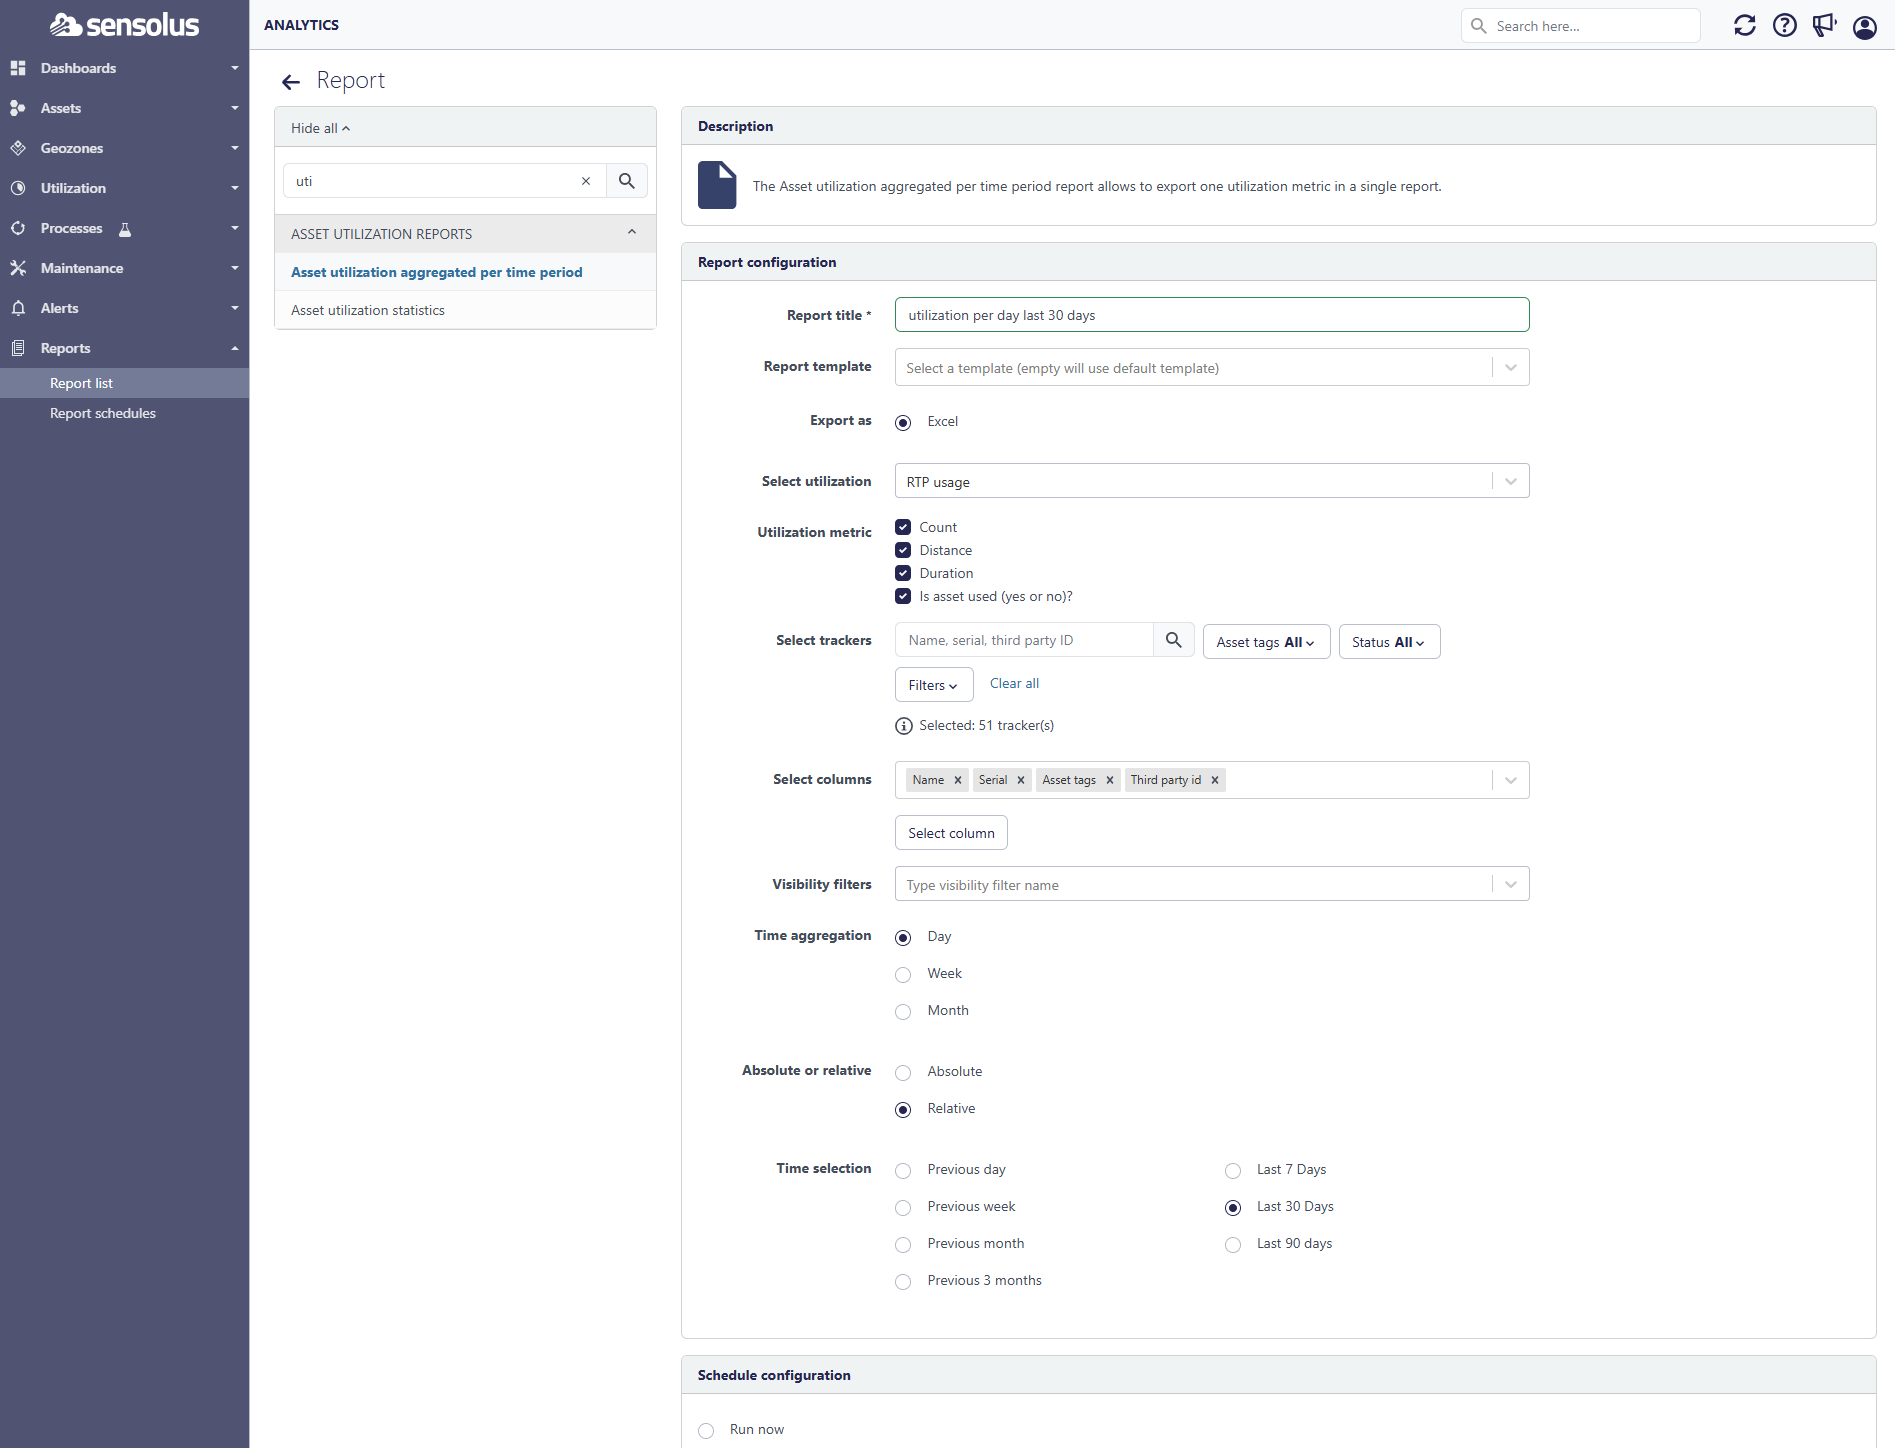Click the info icon beside Selected trackers
The height and width of the screenshot is (1448, 1895).
[904, 726]
